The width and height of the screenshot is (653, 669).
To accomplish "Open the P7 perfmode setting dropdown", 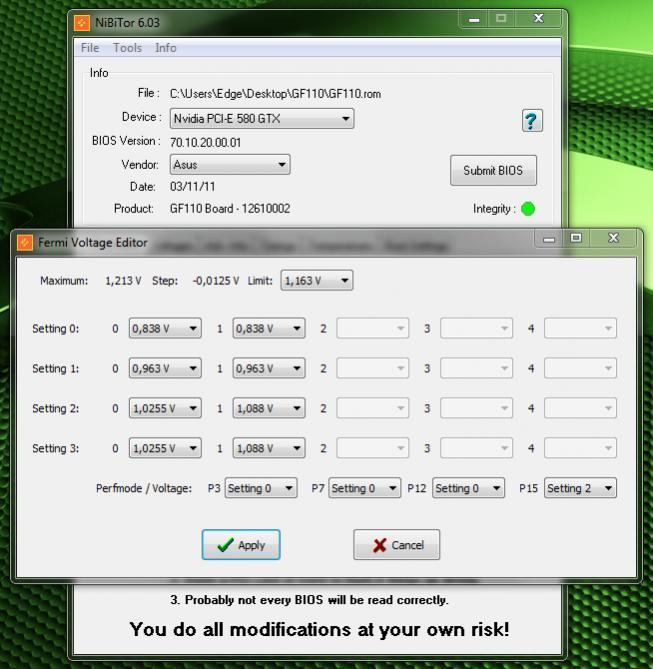I will tap(364, 488).
